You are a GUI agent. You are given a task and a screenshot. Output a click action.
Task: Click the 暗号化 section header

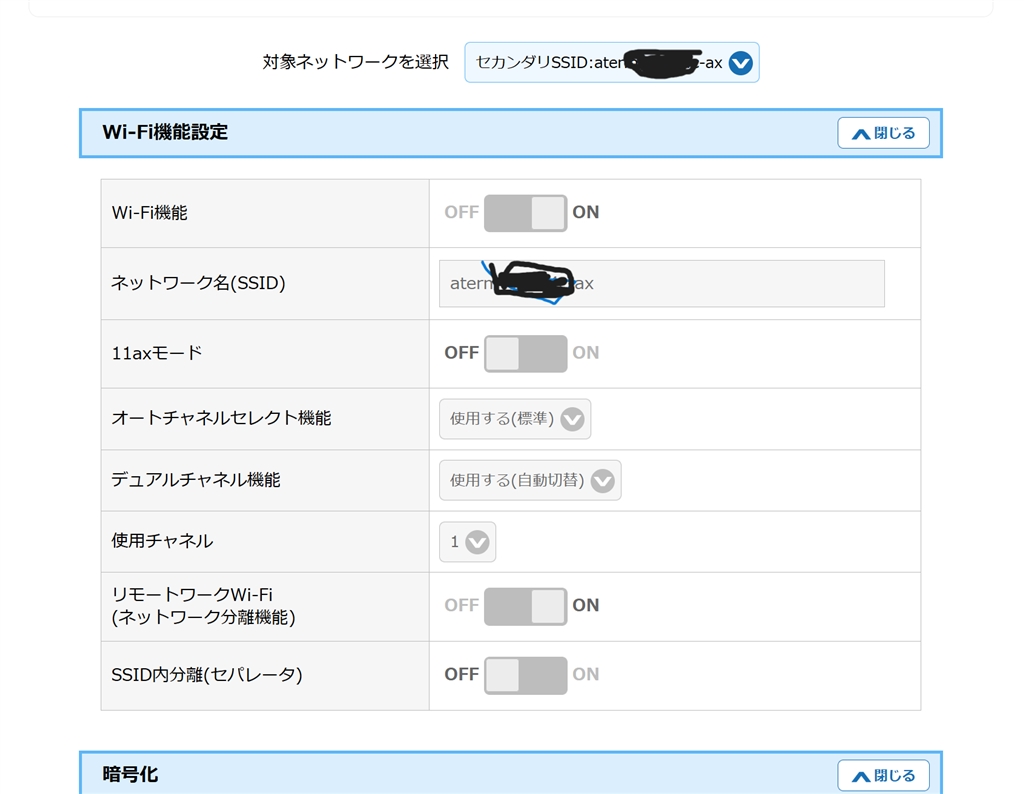(x=400, y=775)
